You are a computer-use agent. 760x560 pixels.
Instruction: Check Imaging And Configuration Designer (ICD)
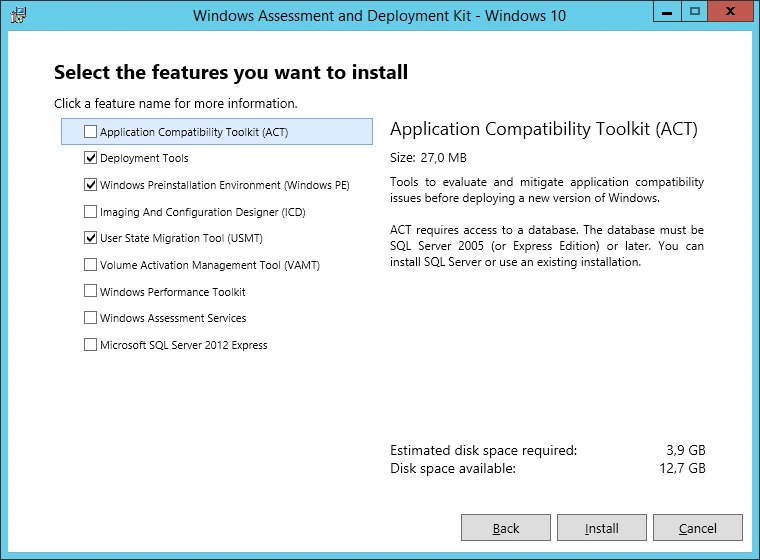91,212
